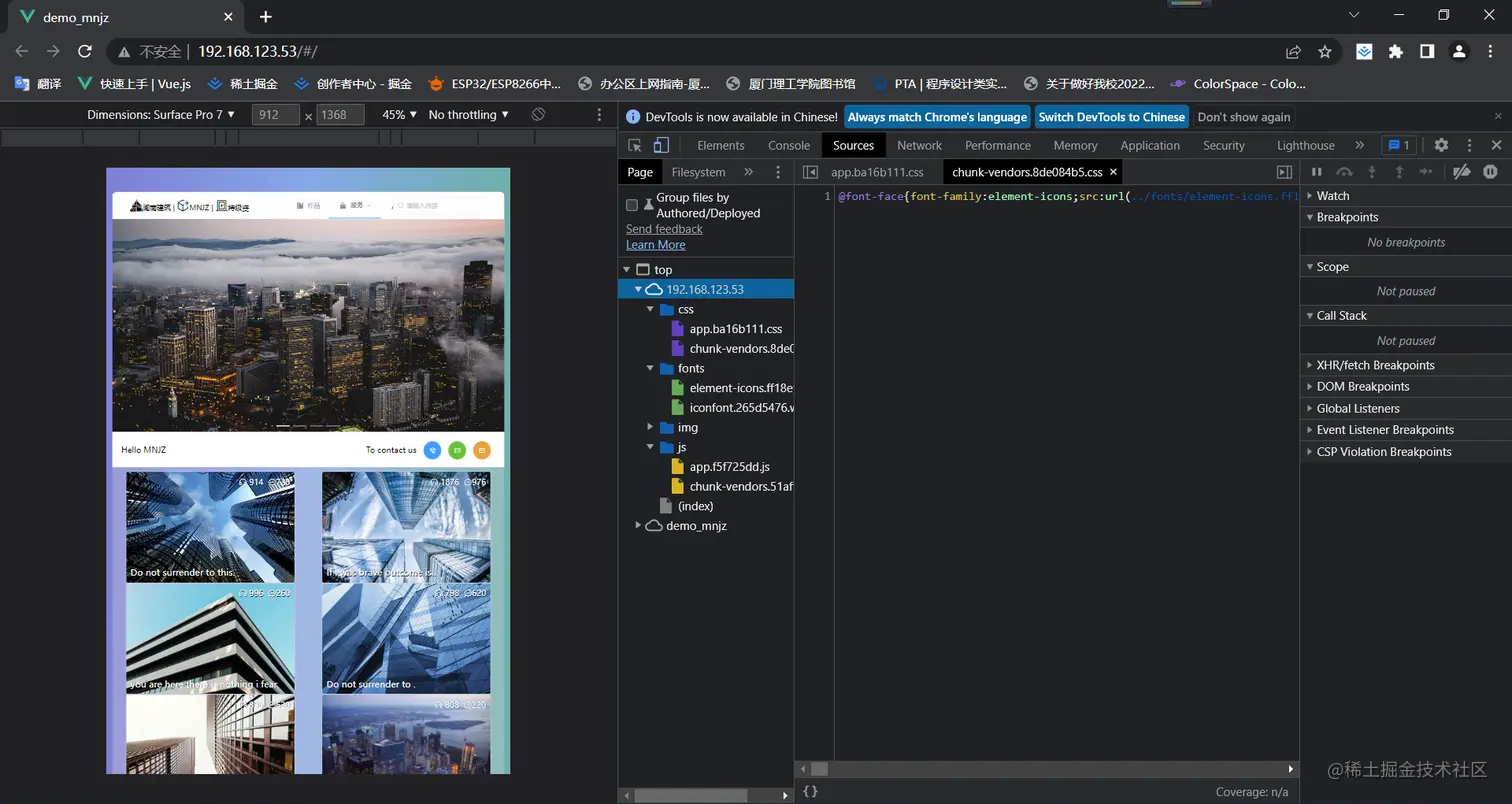Open the Dimensions Surface Pro 7 dropdown
The image size is (1512, 804).
pyautogui.click(x=161, y=115)
